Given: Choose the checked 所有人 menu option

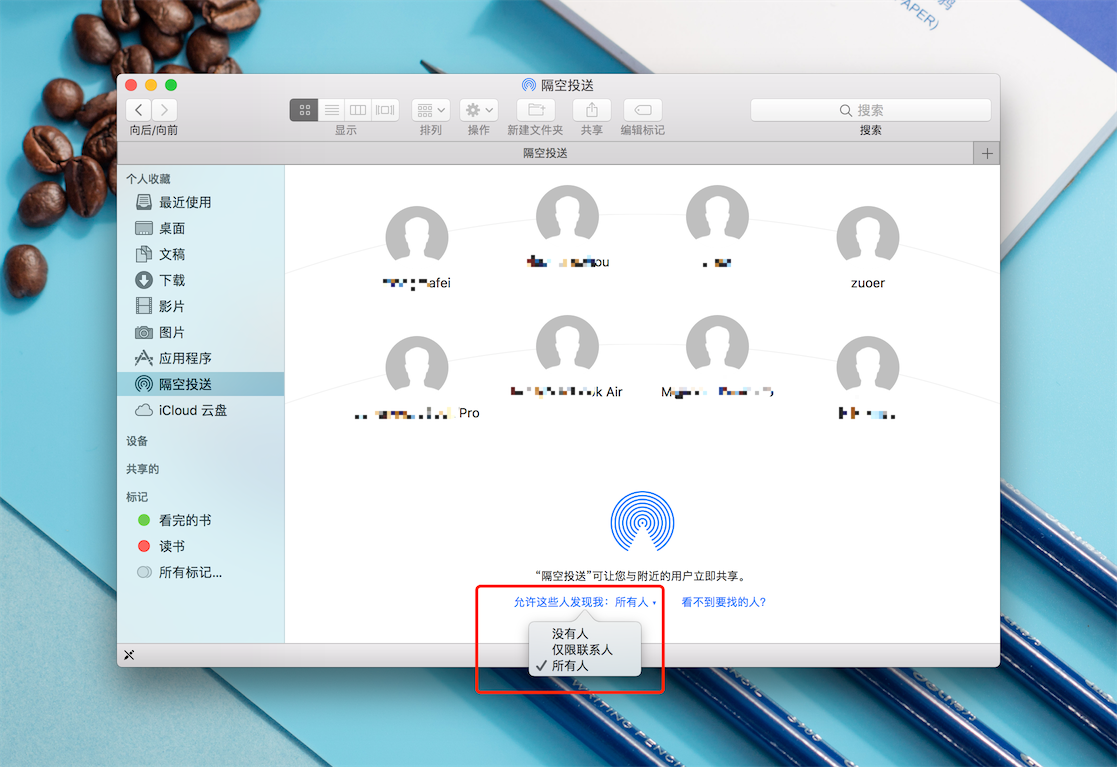Looking at the screenshot, I should 585,666.
